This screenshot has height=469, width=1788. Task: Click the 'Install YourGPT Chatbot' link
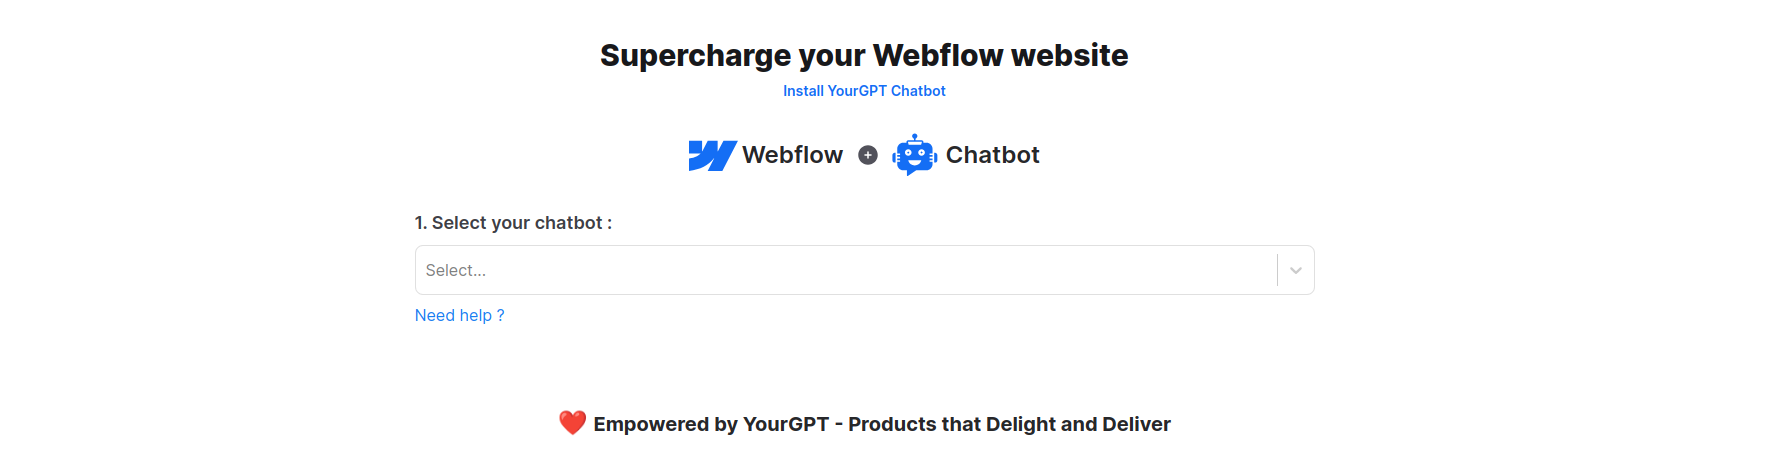click(864, 91)
